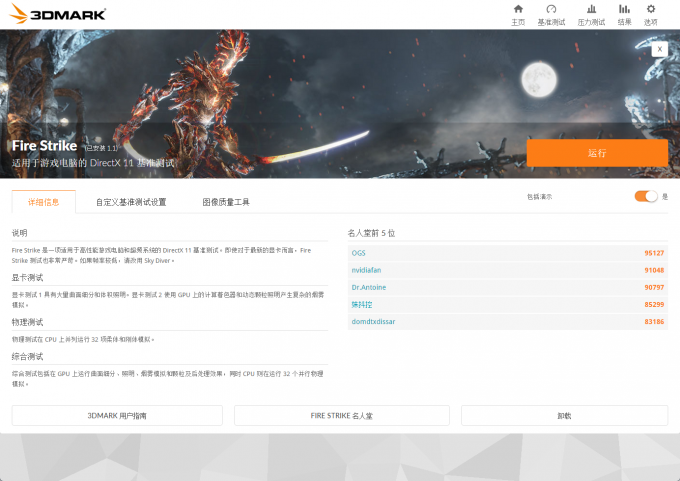The width and height of the screenshot is (680, 481).
Task: Click the 综合测试 section heading
Action: [27, 357]
